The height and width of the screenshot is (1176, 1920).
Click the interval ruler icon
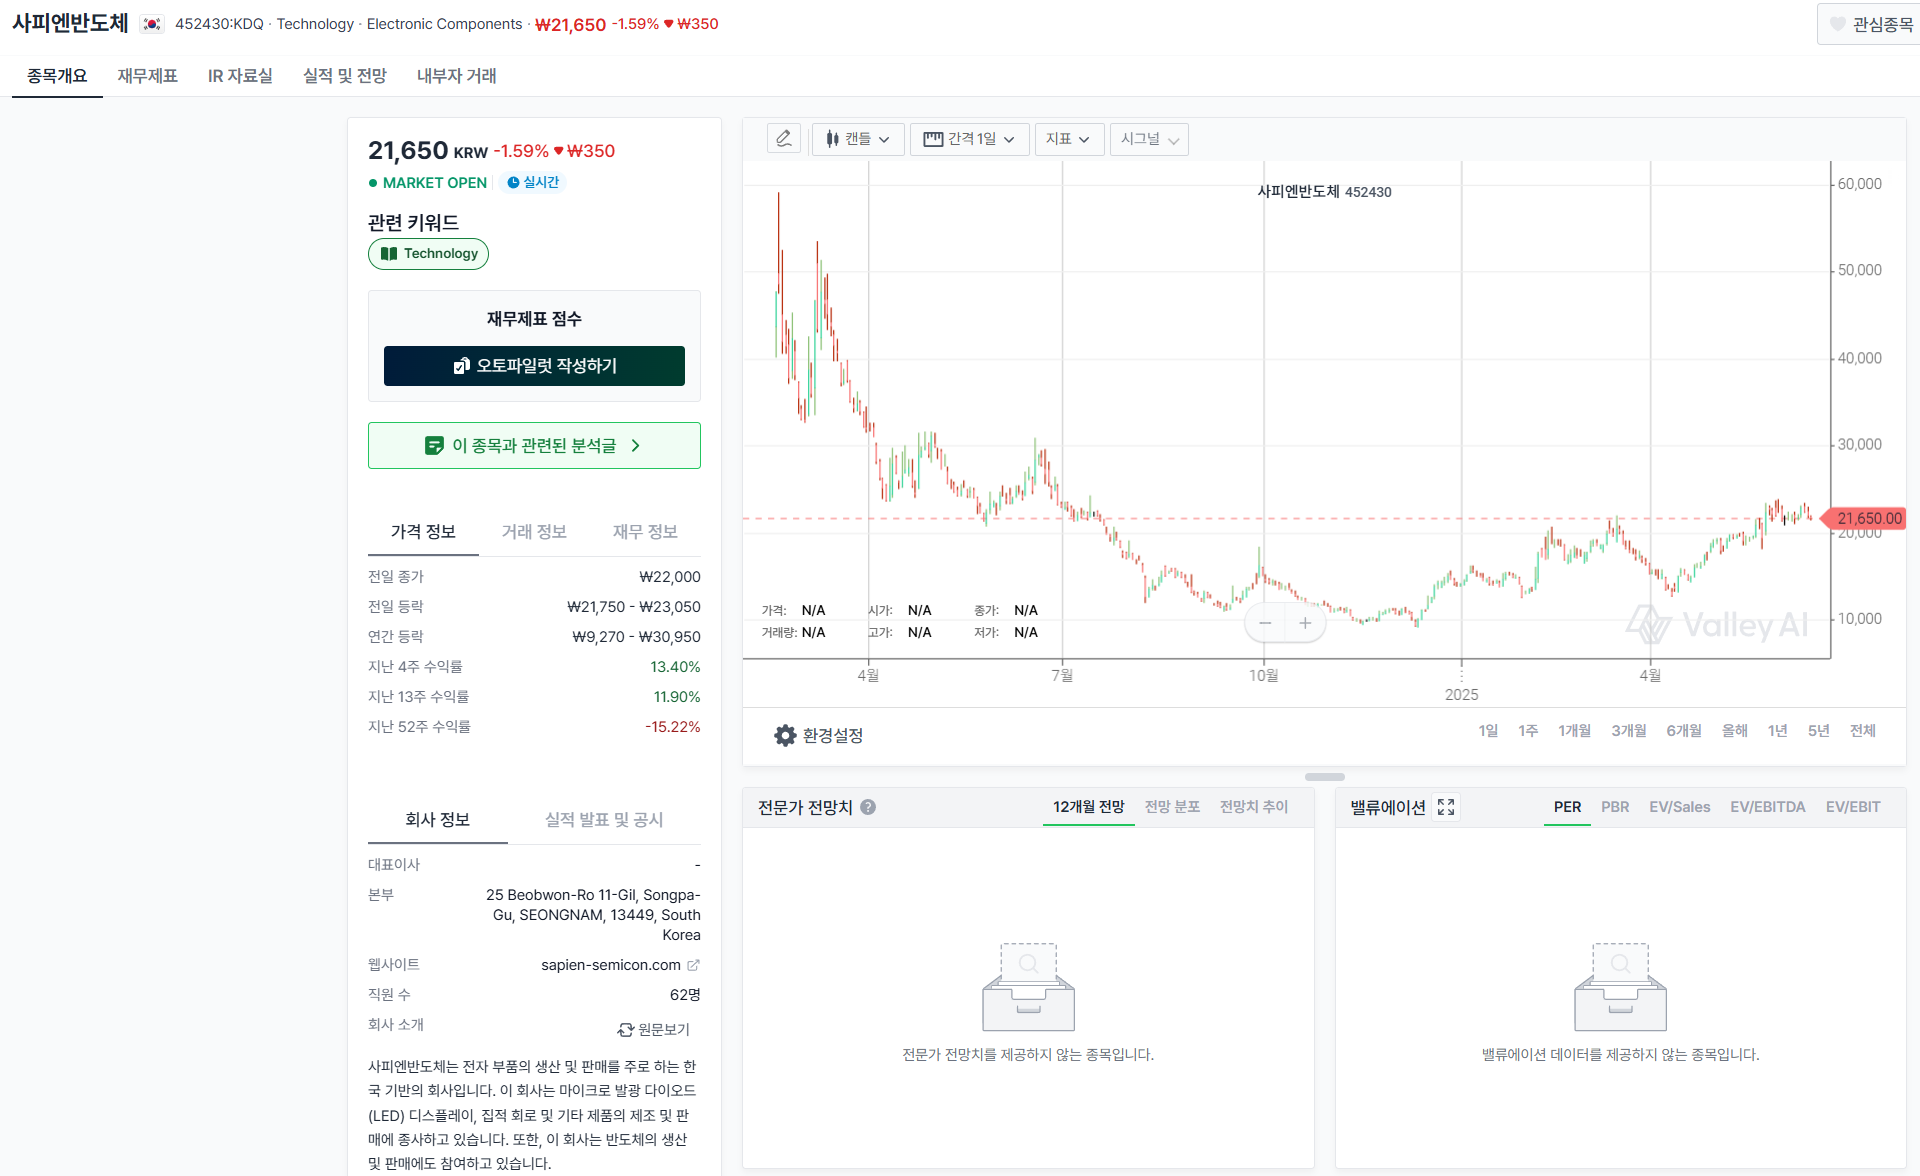point(933,139)
